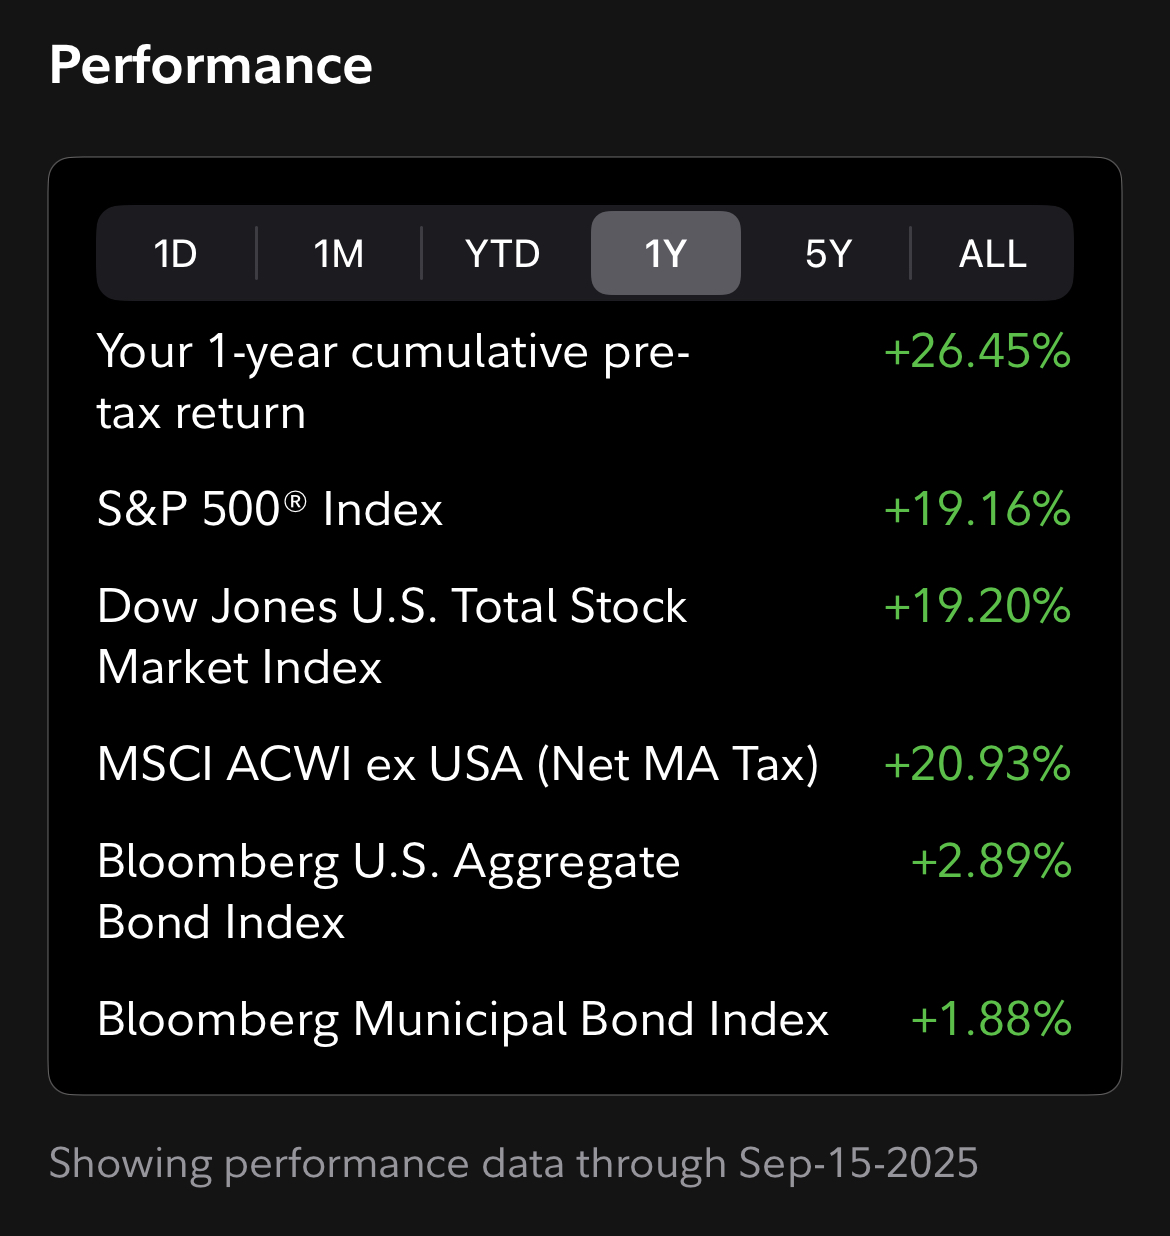This screenshot has width=1170, height=1236.
Task: Tap the +20.93% MSCI value
Action: [977, 764]
